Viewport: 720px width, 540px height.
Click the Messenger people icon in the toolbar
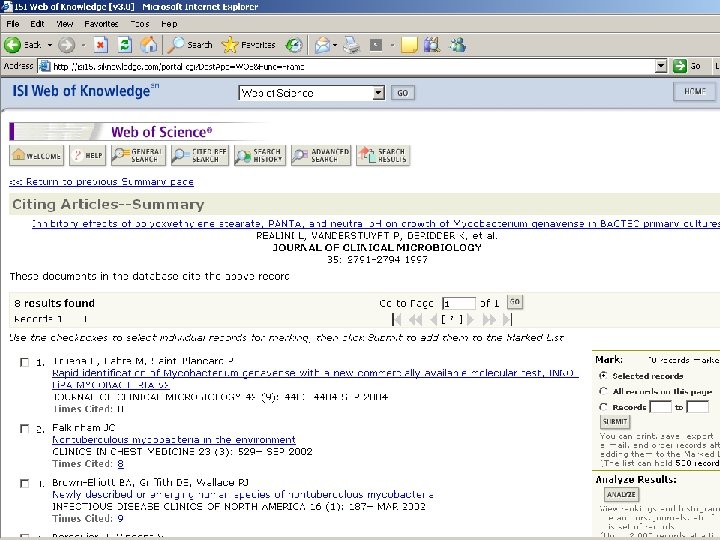click(458, 45)
